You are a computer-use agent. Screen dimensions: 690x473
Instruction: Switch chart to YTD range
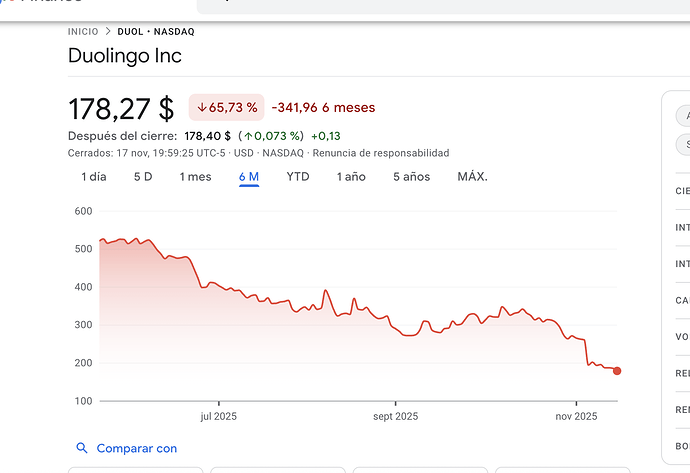click(298, 177)
